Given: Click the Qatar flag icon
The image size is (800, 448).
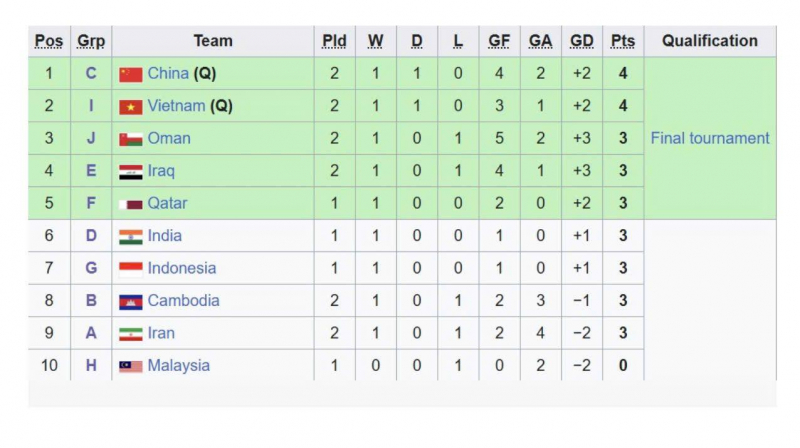Looking at the screenshot, I should coord(130,204).
